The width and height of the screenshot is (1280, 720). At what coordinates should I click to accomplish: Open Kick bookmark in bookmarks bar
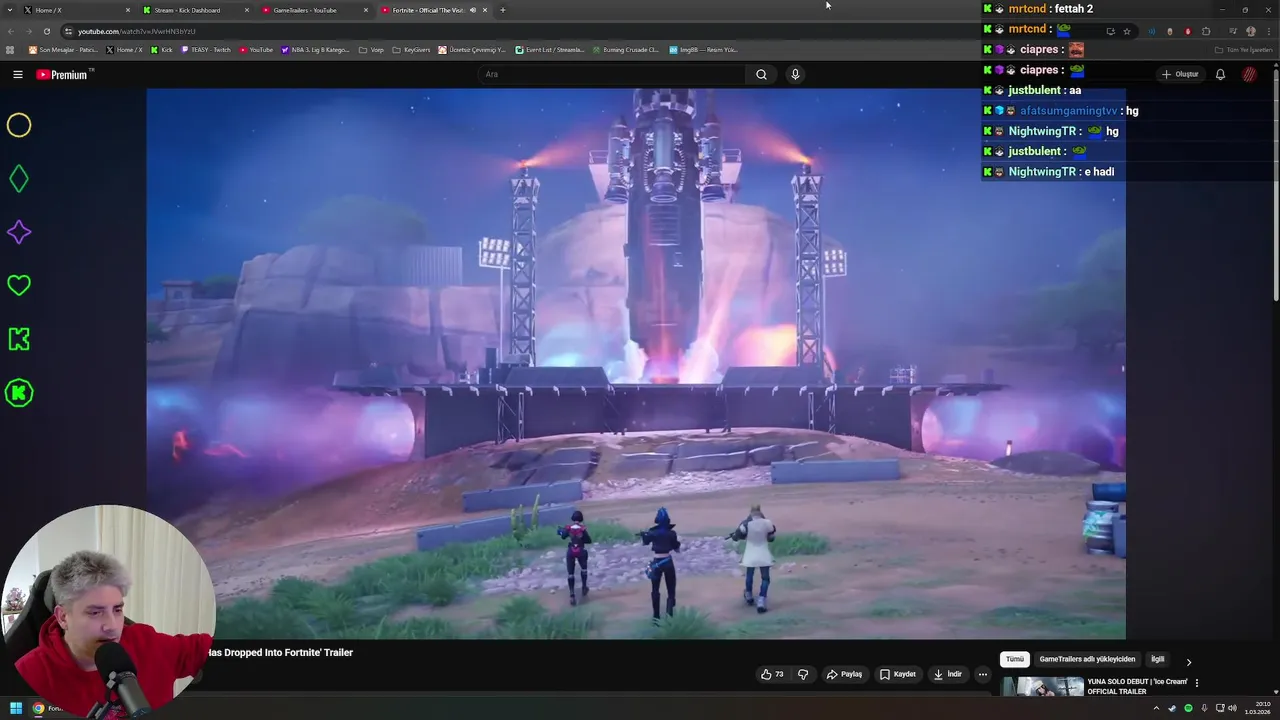(x=162, y=49)
